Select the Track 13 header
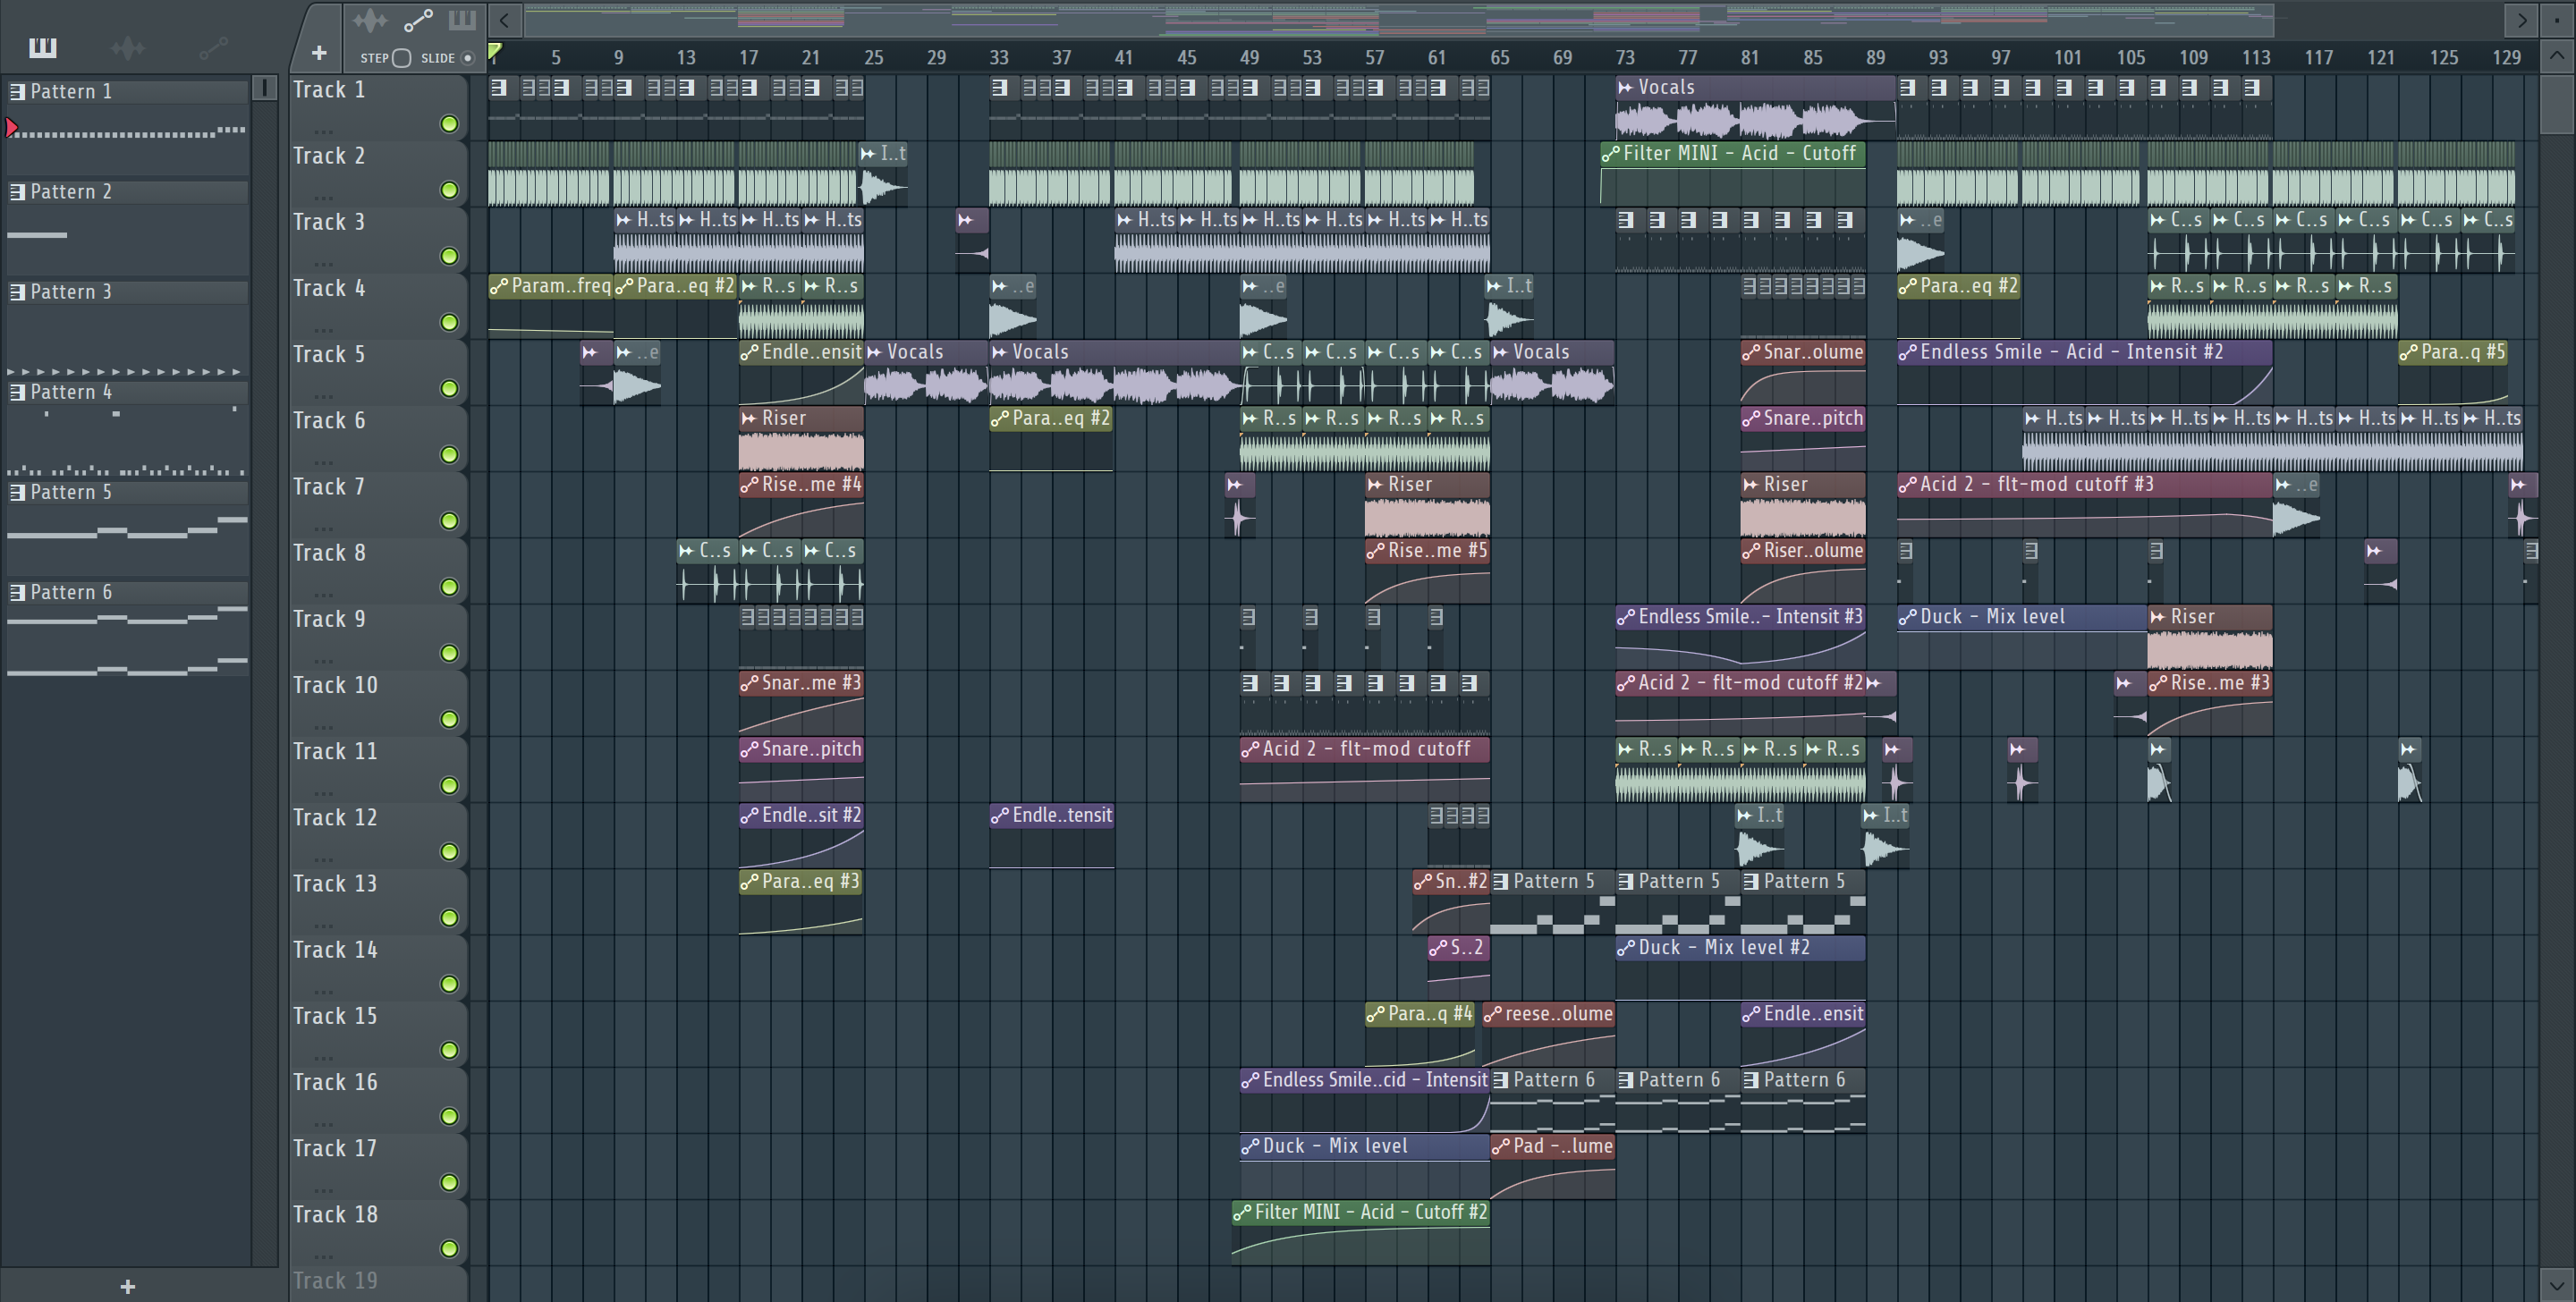 coord(378,901)
